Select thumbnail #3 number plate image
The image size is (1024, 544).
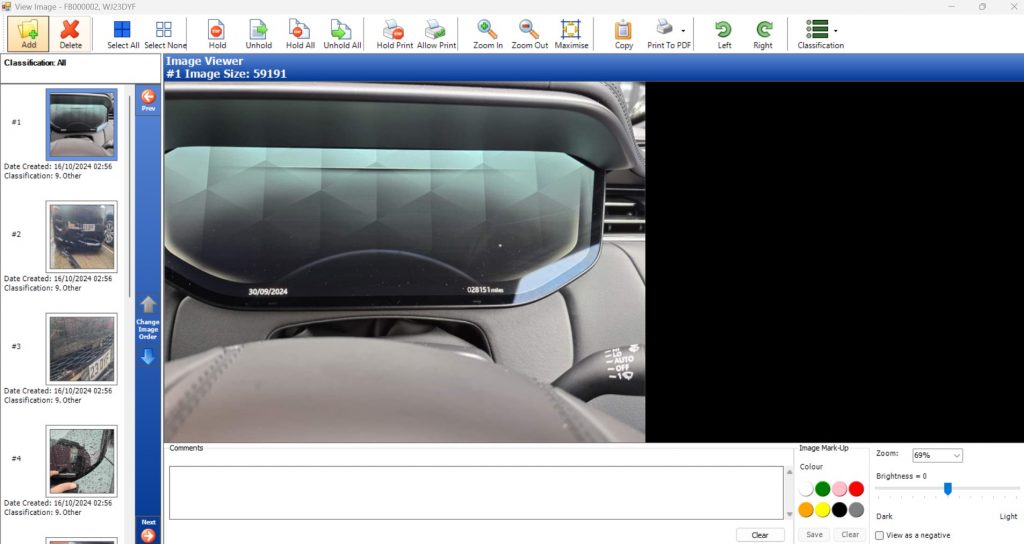pos(82,349)
